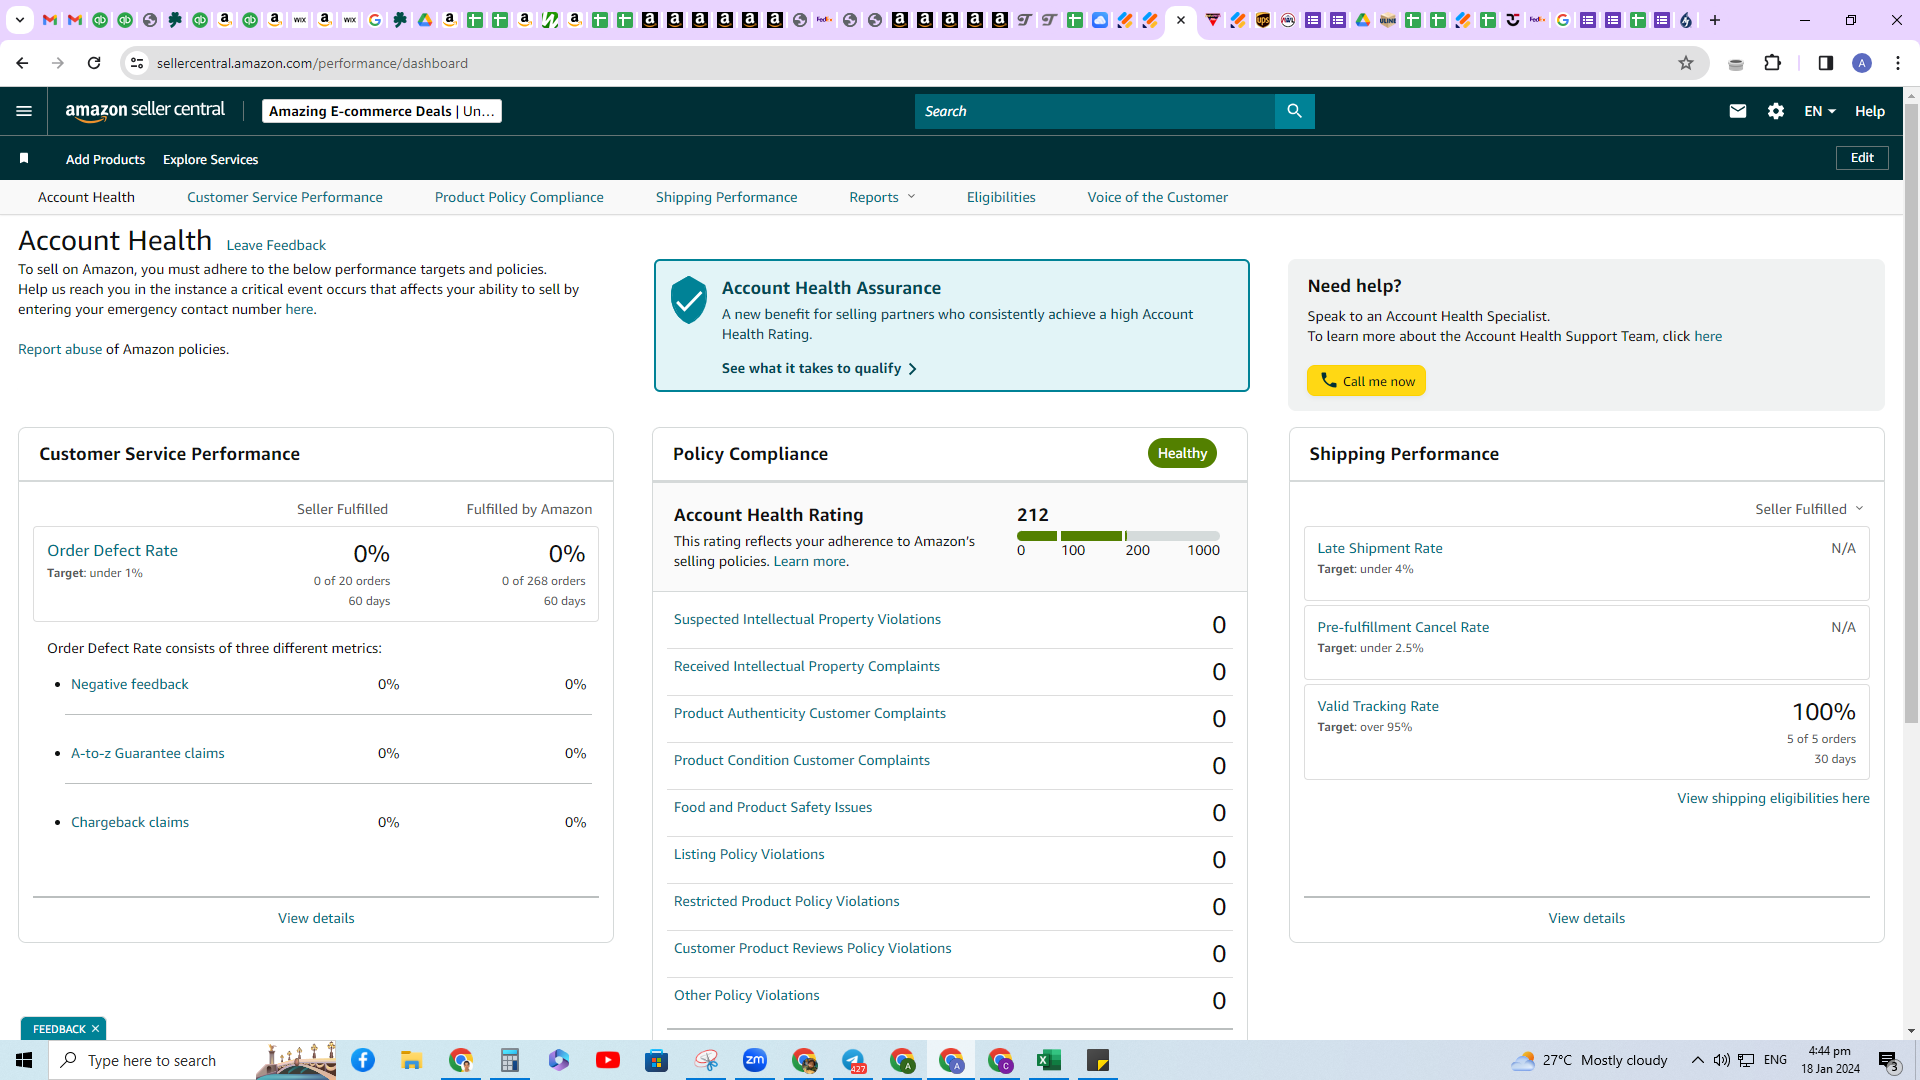Screen dimensions: 1920x1080
Task: Open the Chargeback claims link
Action: pos(130,822)
